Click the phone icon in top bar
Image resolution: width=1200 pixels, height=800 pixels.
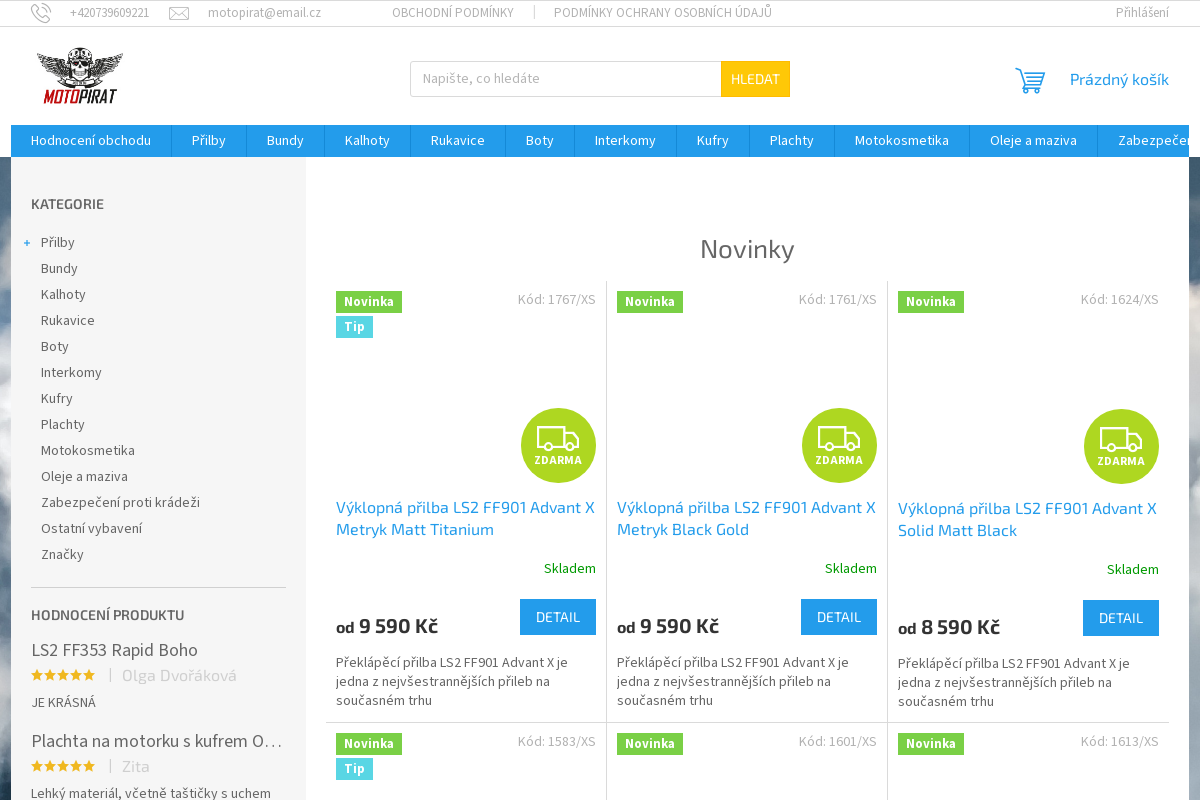pos(41,13)
